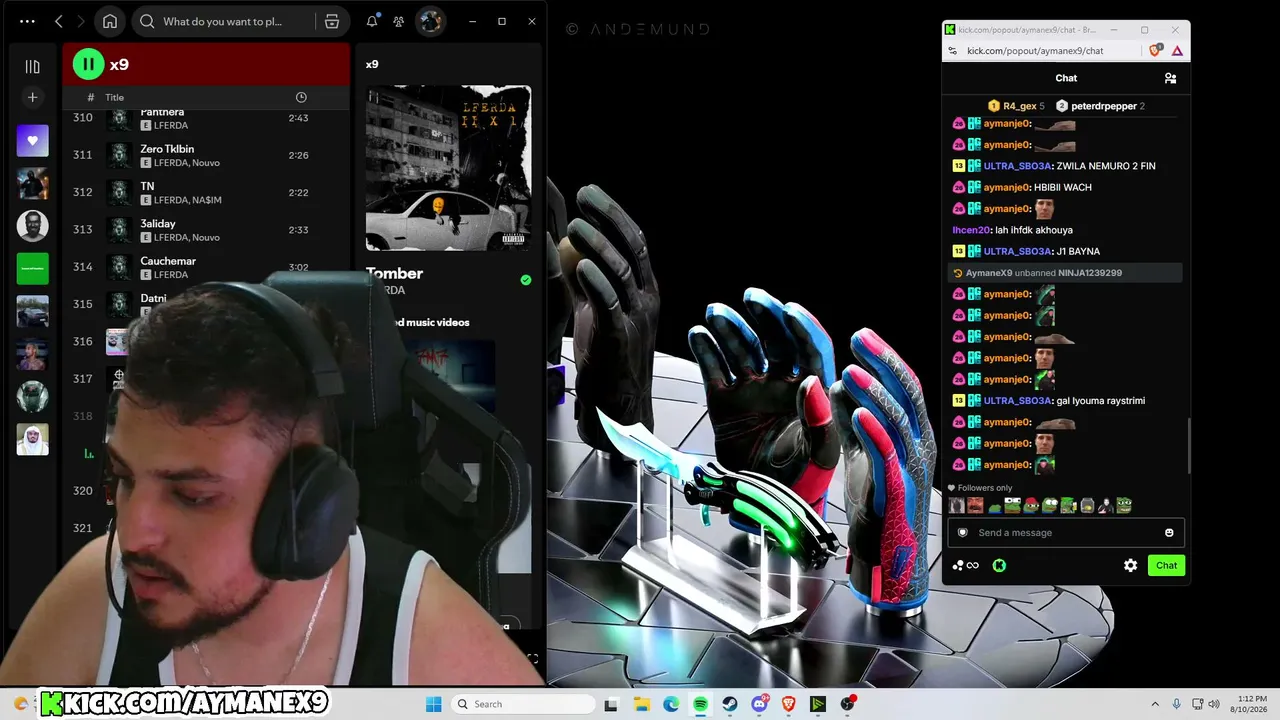Image resolution: width=1280 pixels, height=720 pixels.
Task: Toggle the microphone tray icon
Action: [1177, 704]
